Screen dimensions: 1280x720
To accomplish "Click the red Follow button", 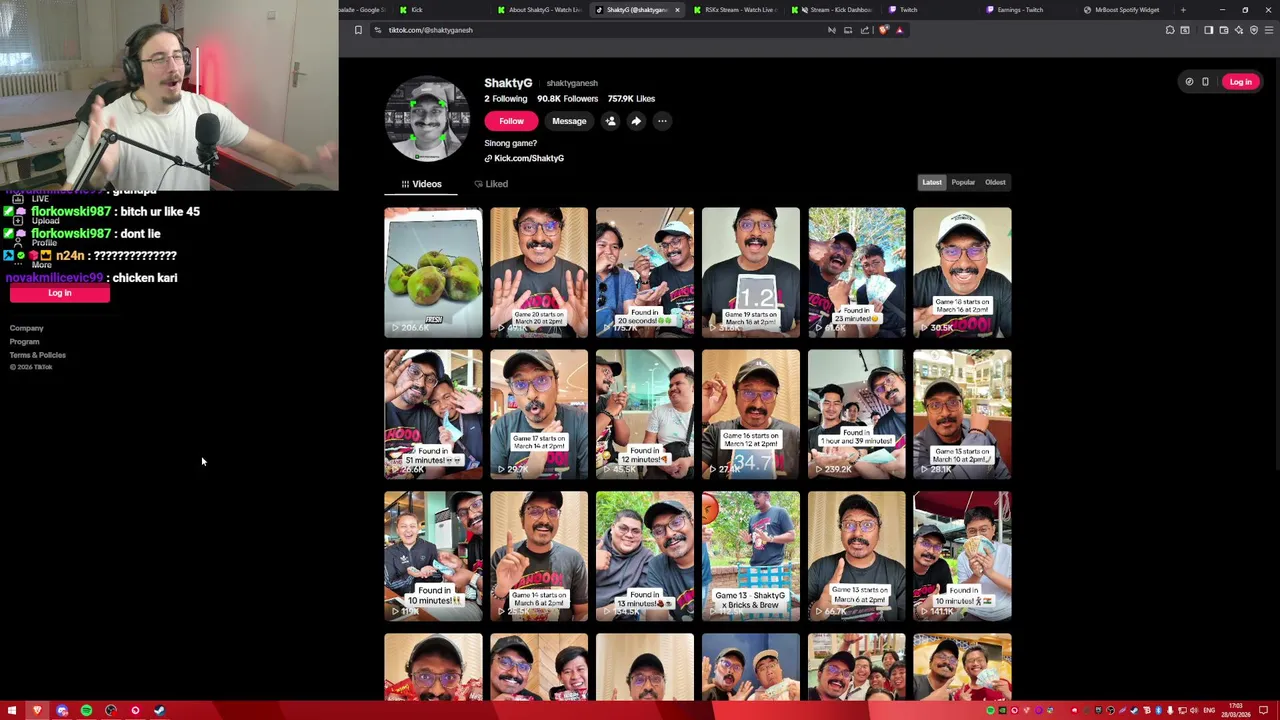I will (x=511, y=121).
